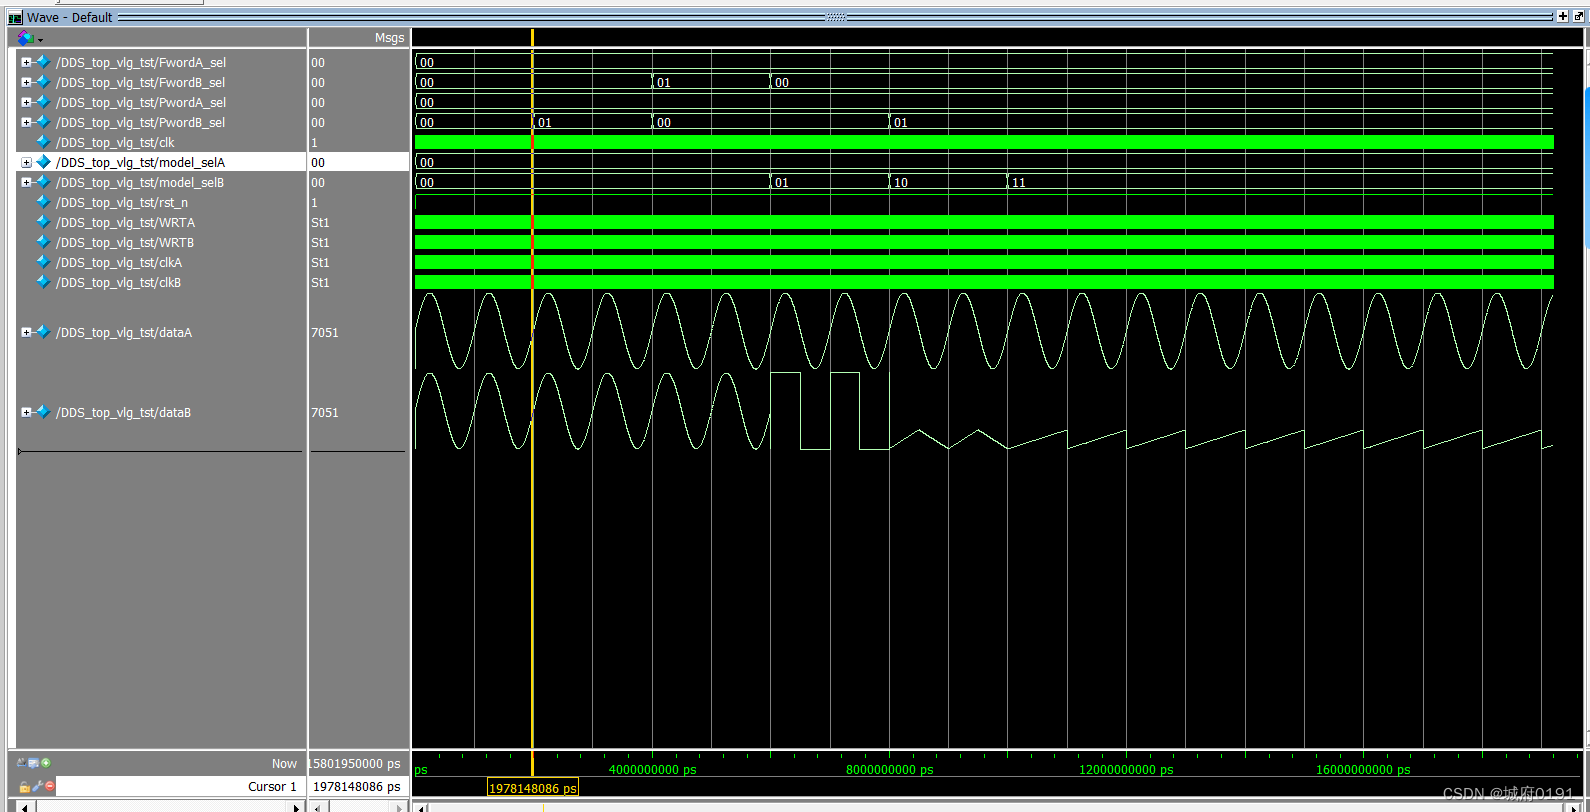Click waveform pane scrollbar left arrow
This screenshot has width=1590, height=812.
coord(421,807)
